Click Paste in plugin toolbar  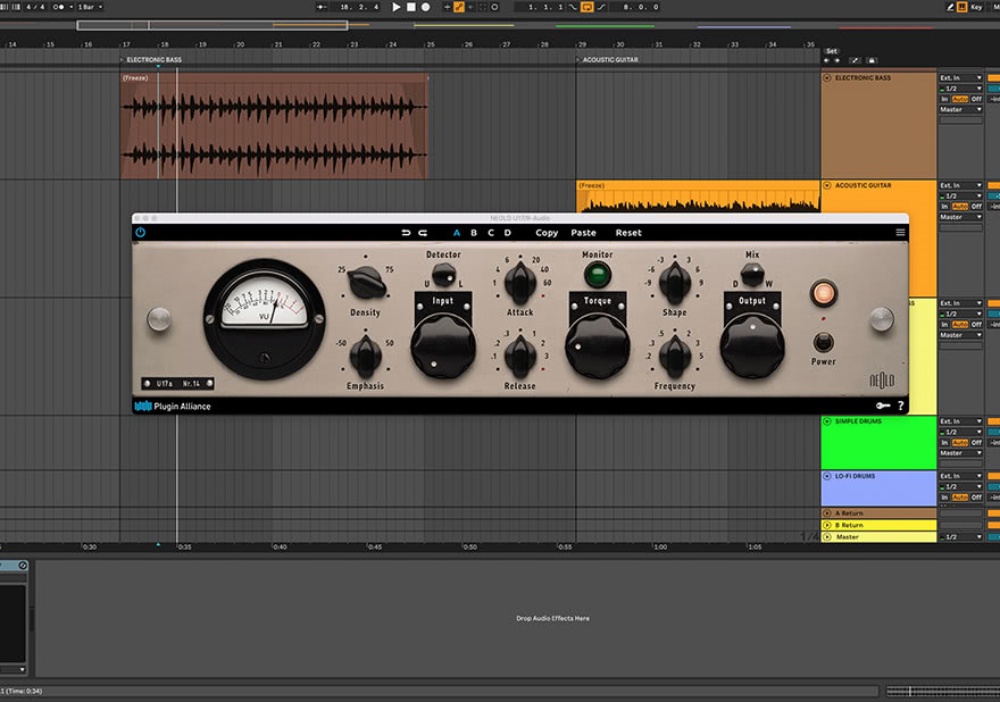[x=584, y=233]
